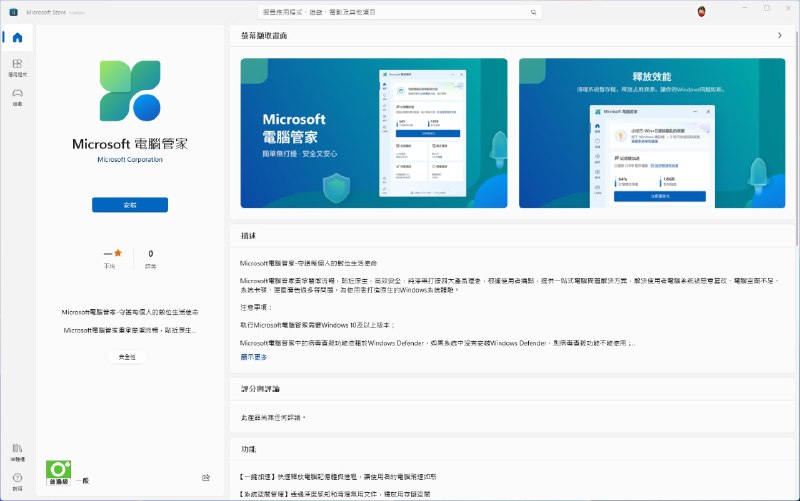The width and height of the screenshot is (800, 501).
Task: Click the 螢幕擷取畫面 section heading
Action: coord(264,36)
